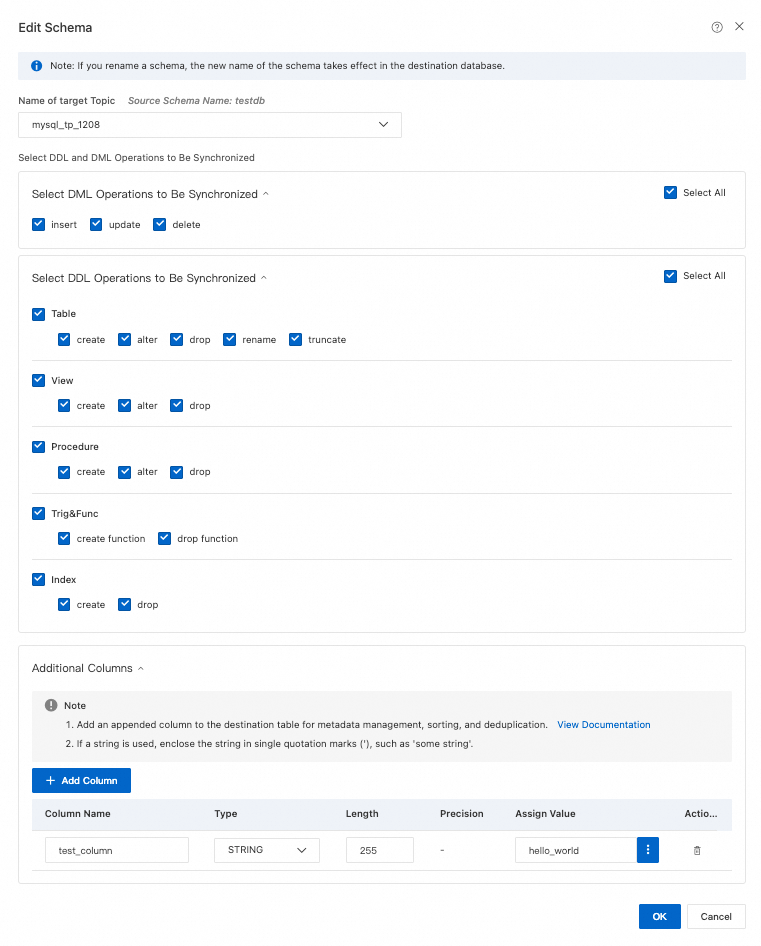Delete the test_column row
Screen dimensions: 761x946
pyautogui.click(x=697, y=850)
